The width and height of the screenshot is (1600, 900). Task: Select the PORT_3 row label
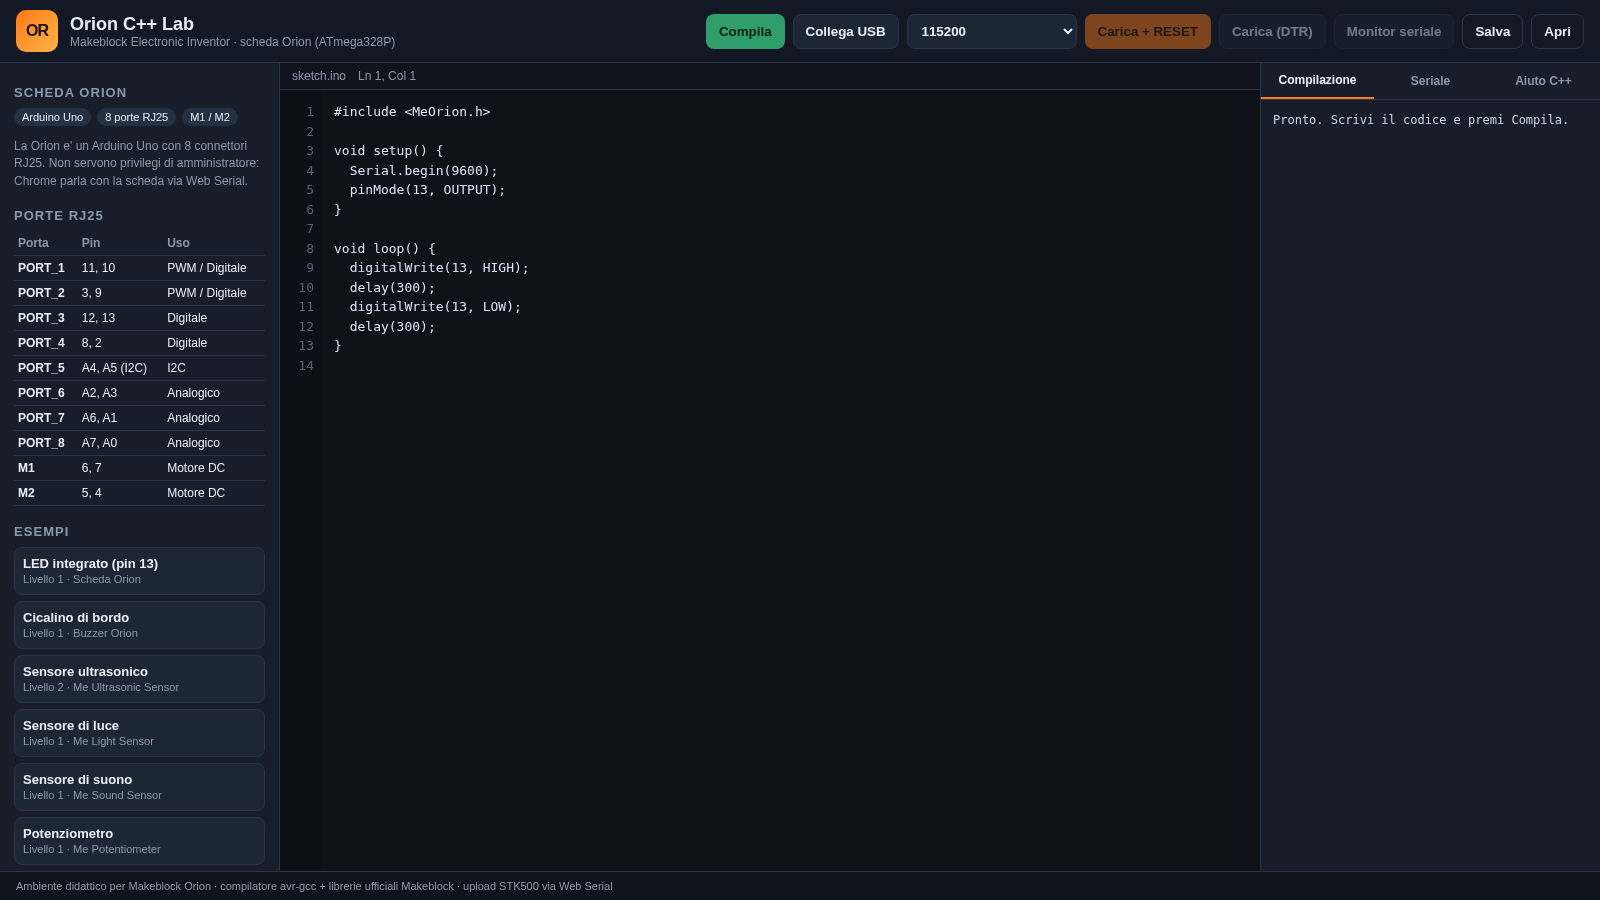click(x=41, y=318)
